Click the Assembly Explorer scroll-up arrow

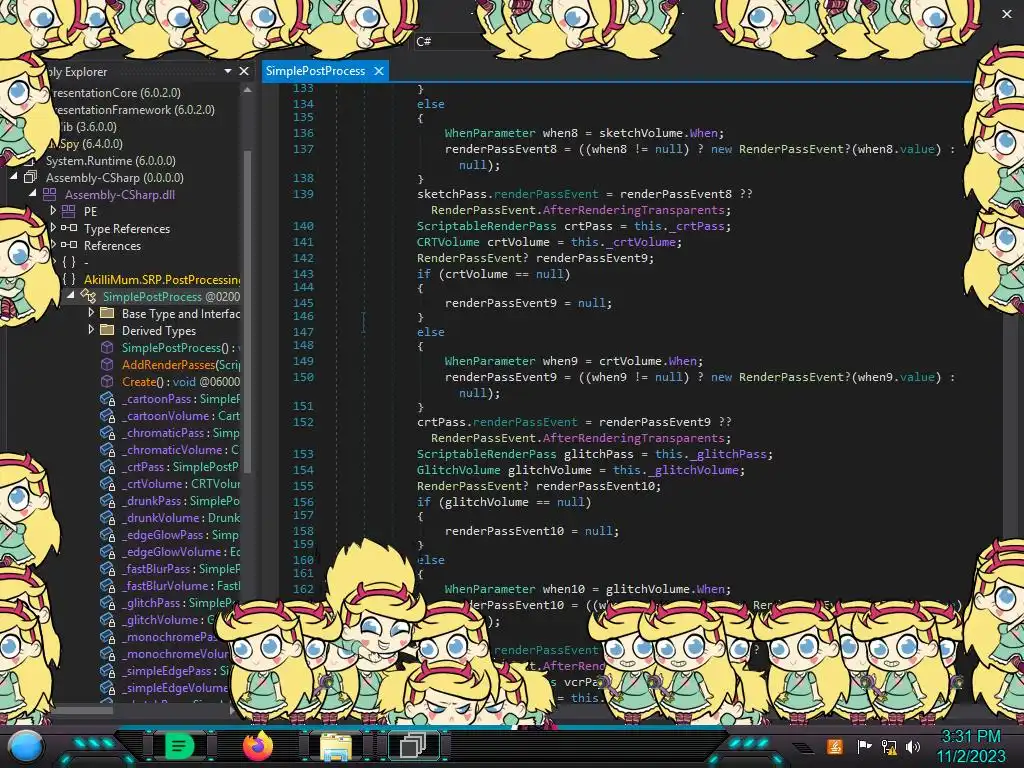tap(248, 90)
